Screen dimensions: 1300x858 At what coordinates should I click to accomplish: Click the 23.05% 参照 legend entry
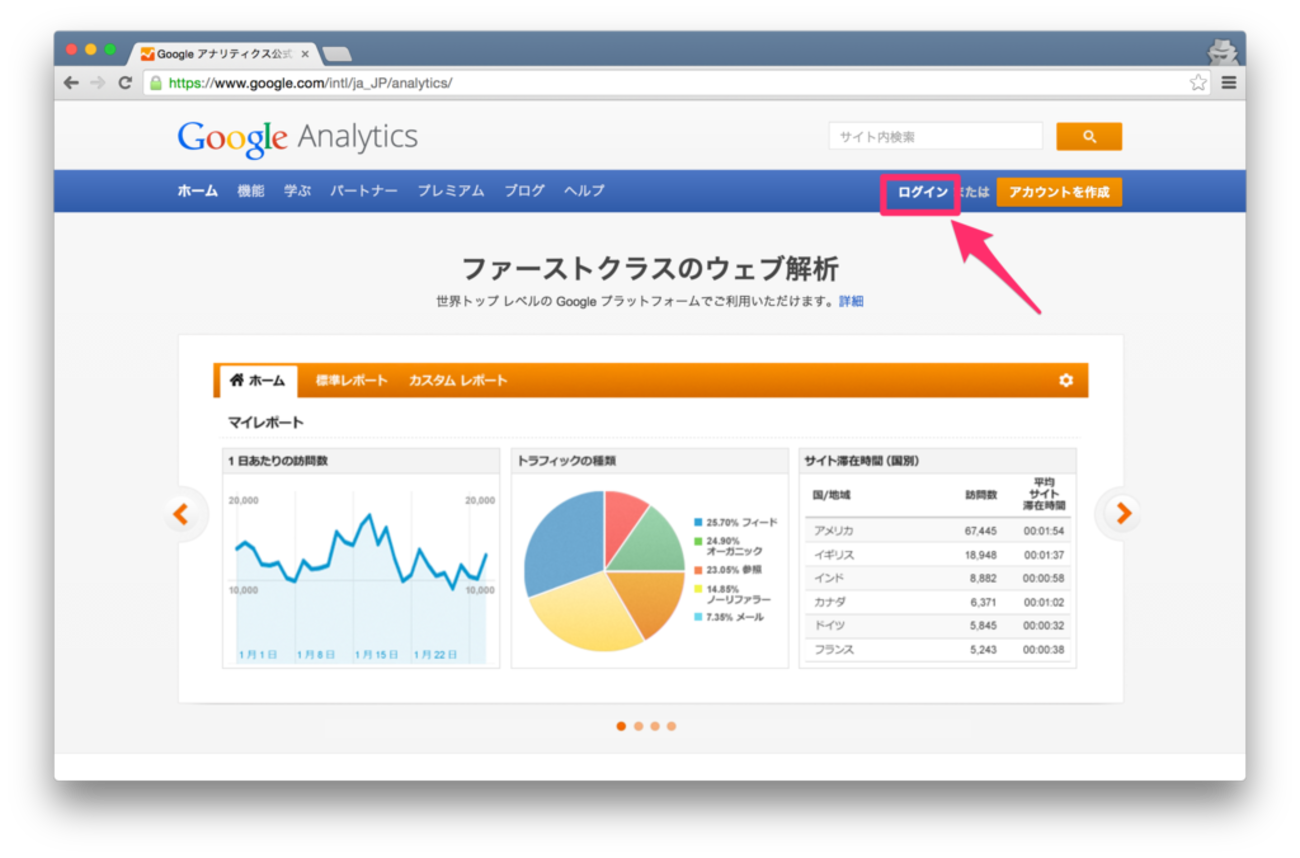point(727,570)
